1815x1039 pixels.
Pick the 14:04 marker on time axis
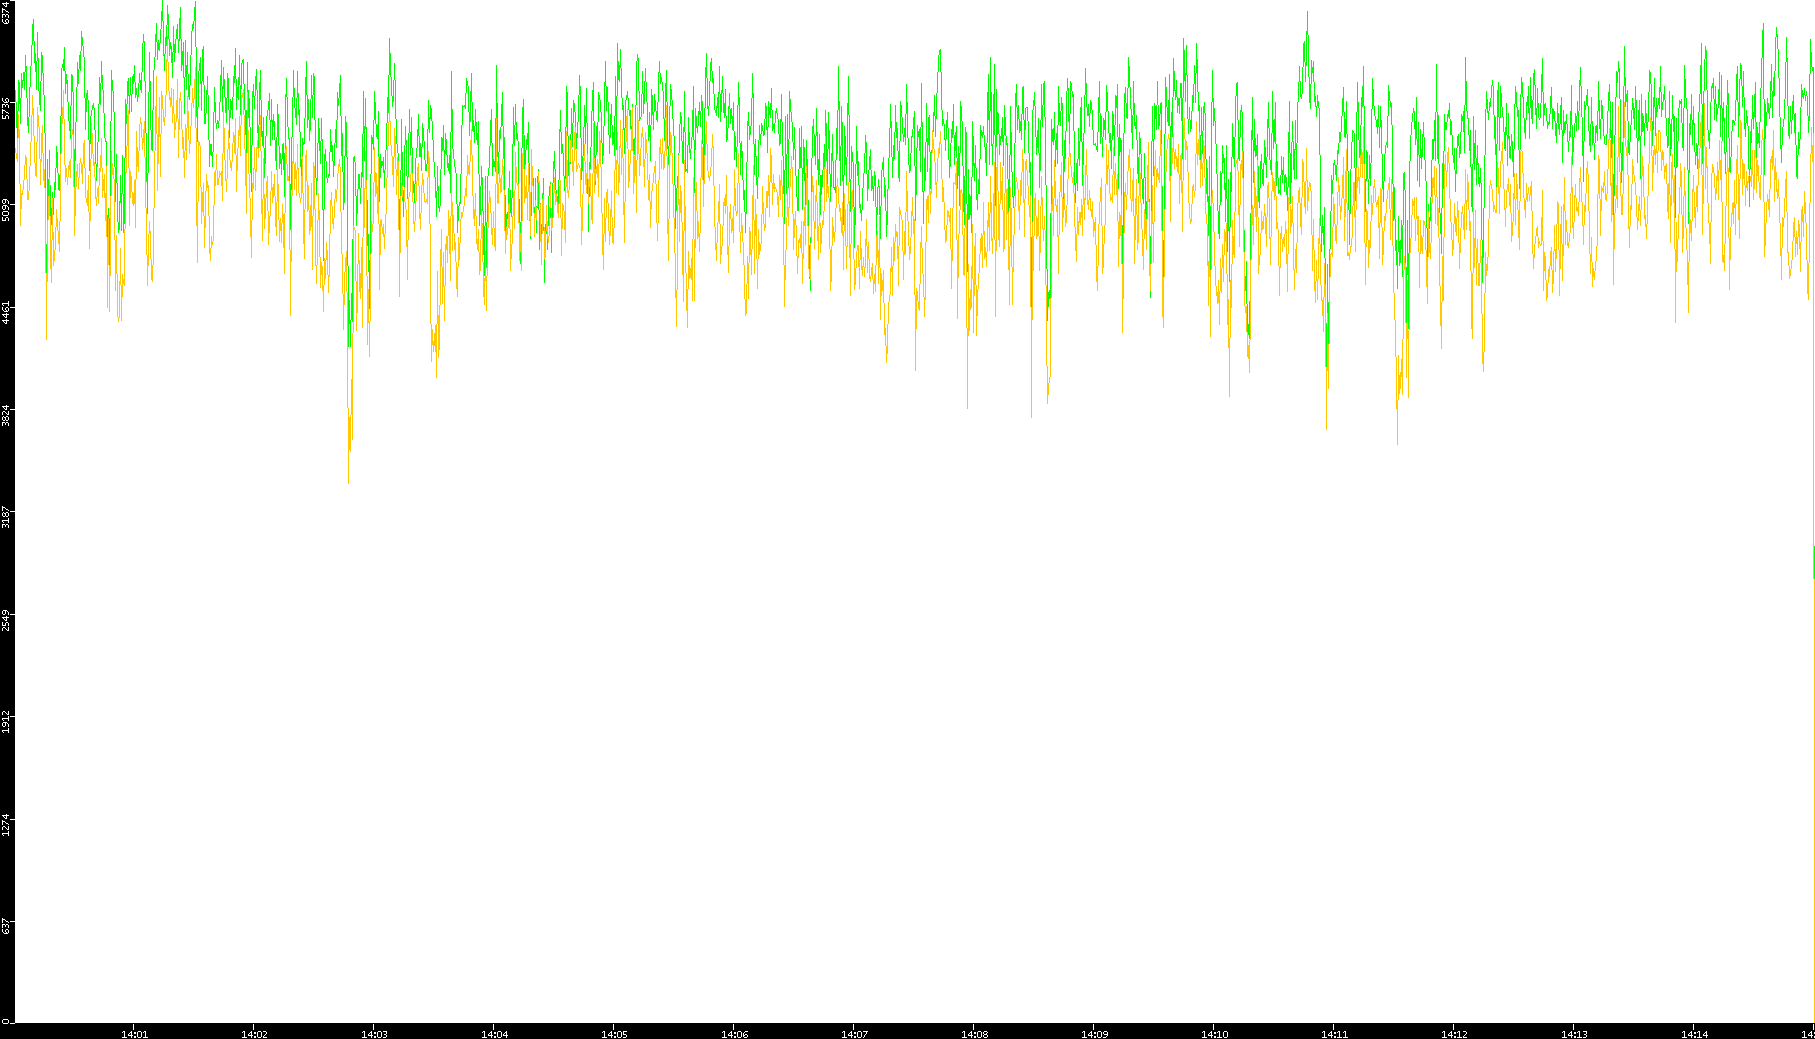click(494, 1033)
